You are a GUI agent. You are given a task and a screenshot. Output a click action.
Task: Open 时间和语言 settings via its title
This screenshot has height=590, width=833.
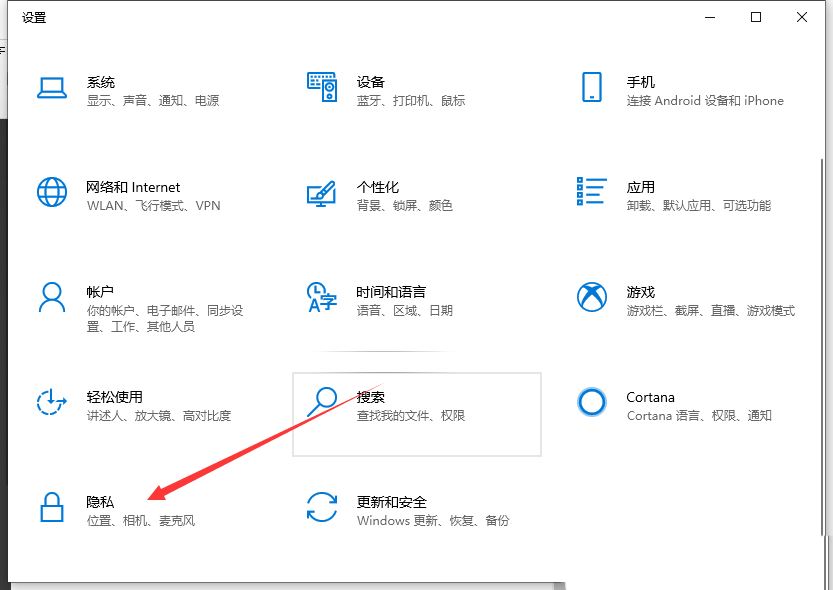pyautogui.click(x=391, y=292)
